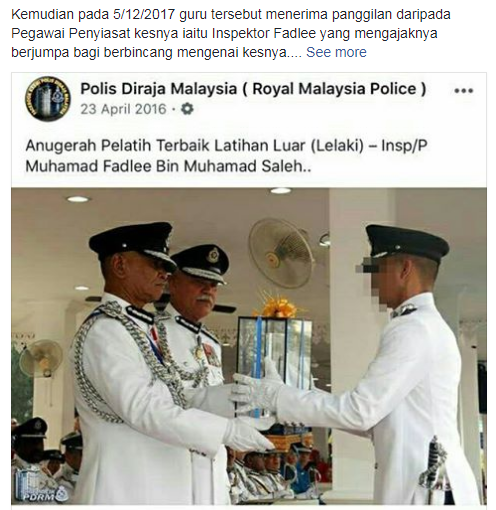Open the 23 April 2016 timestamp link

123,109
